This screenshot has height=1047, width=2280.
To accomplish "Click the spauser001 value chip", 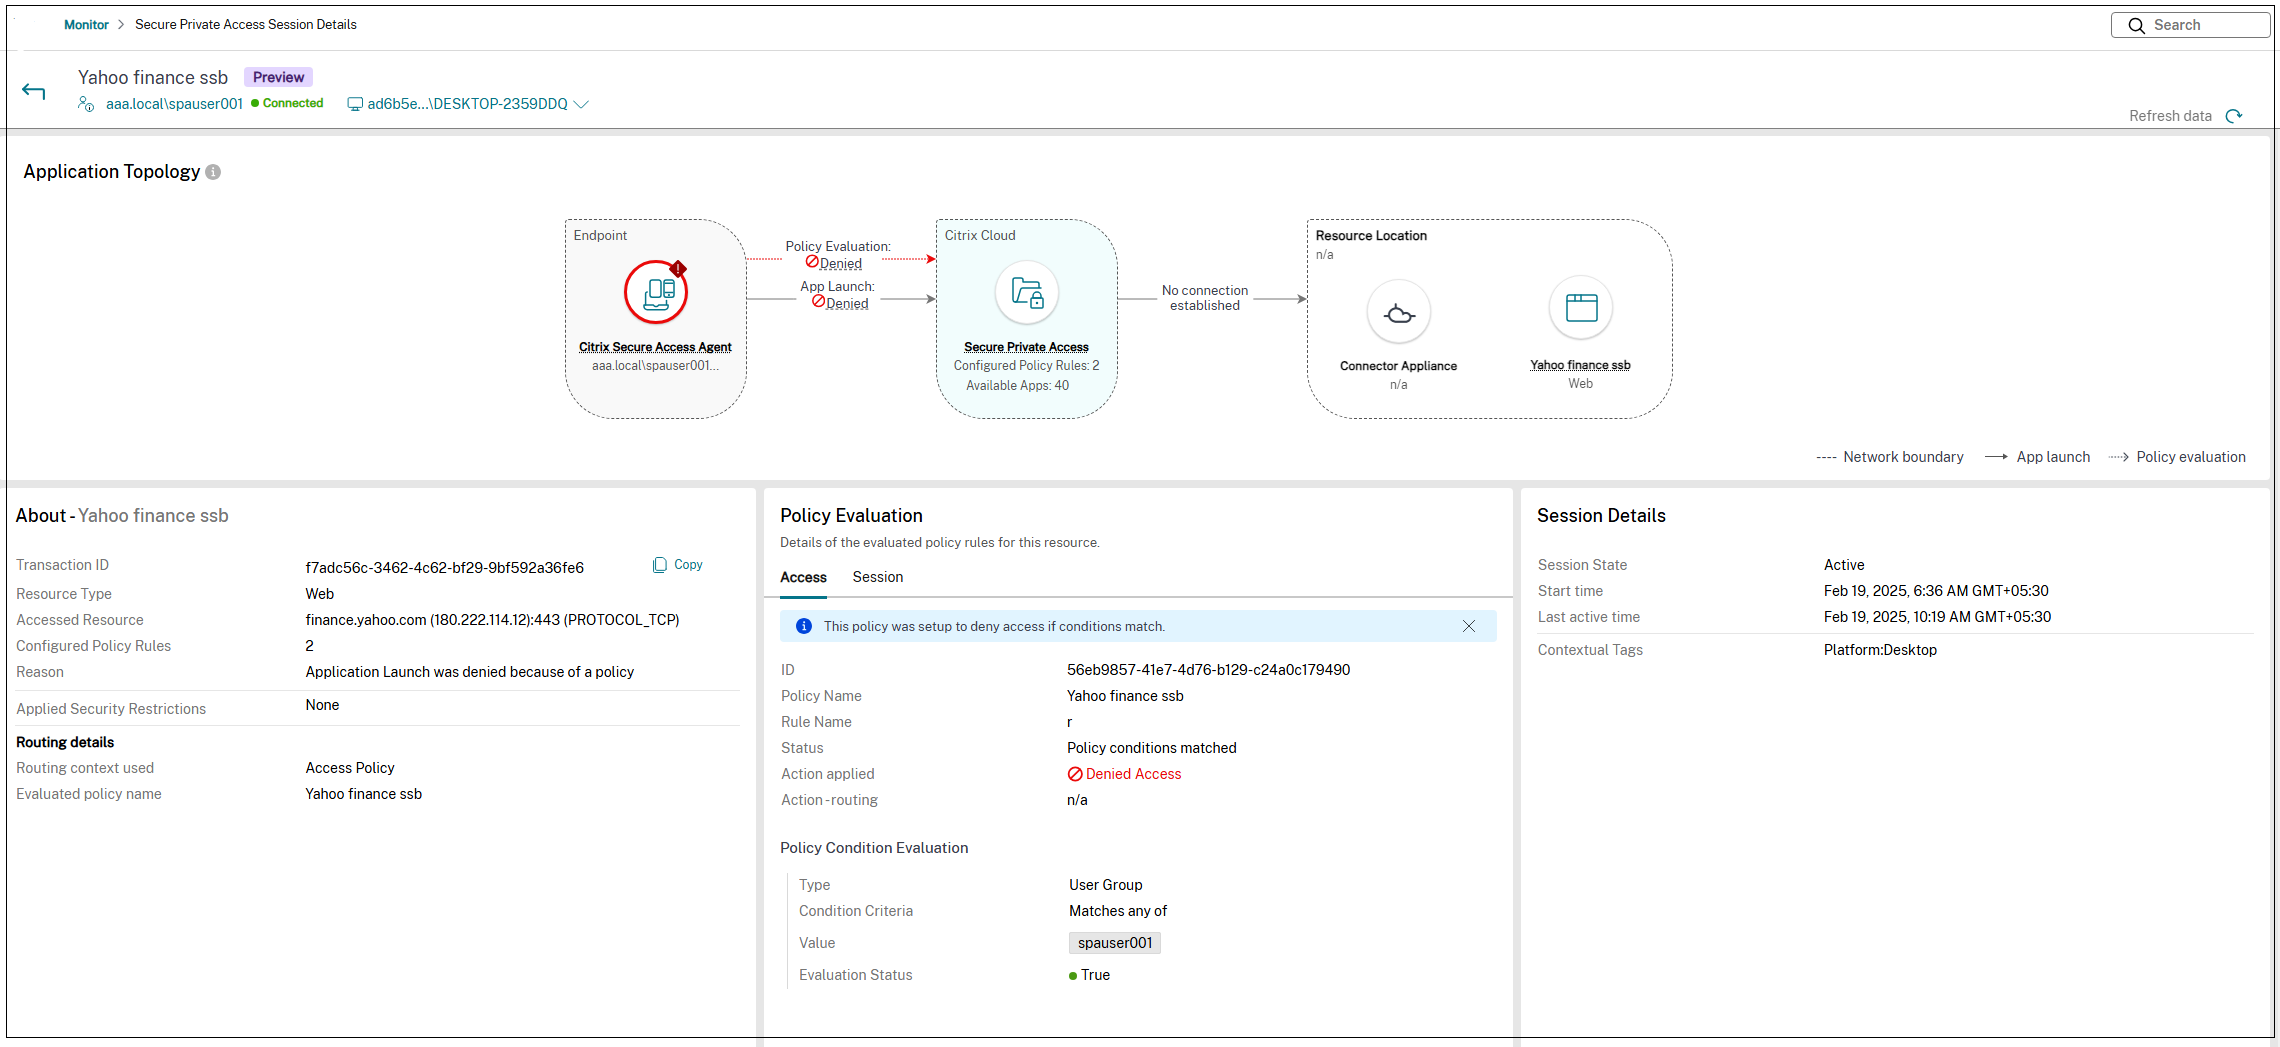I will click(x=1115, y=943).
